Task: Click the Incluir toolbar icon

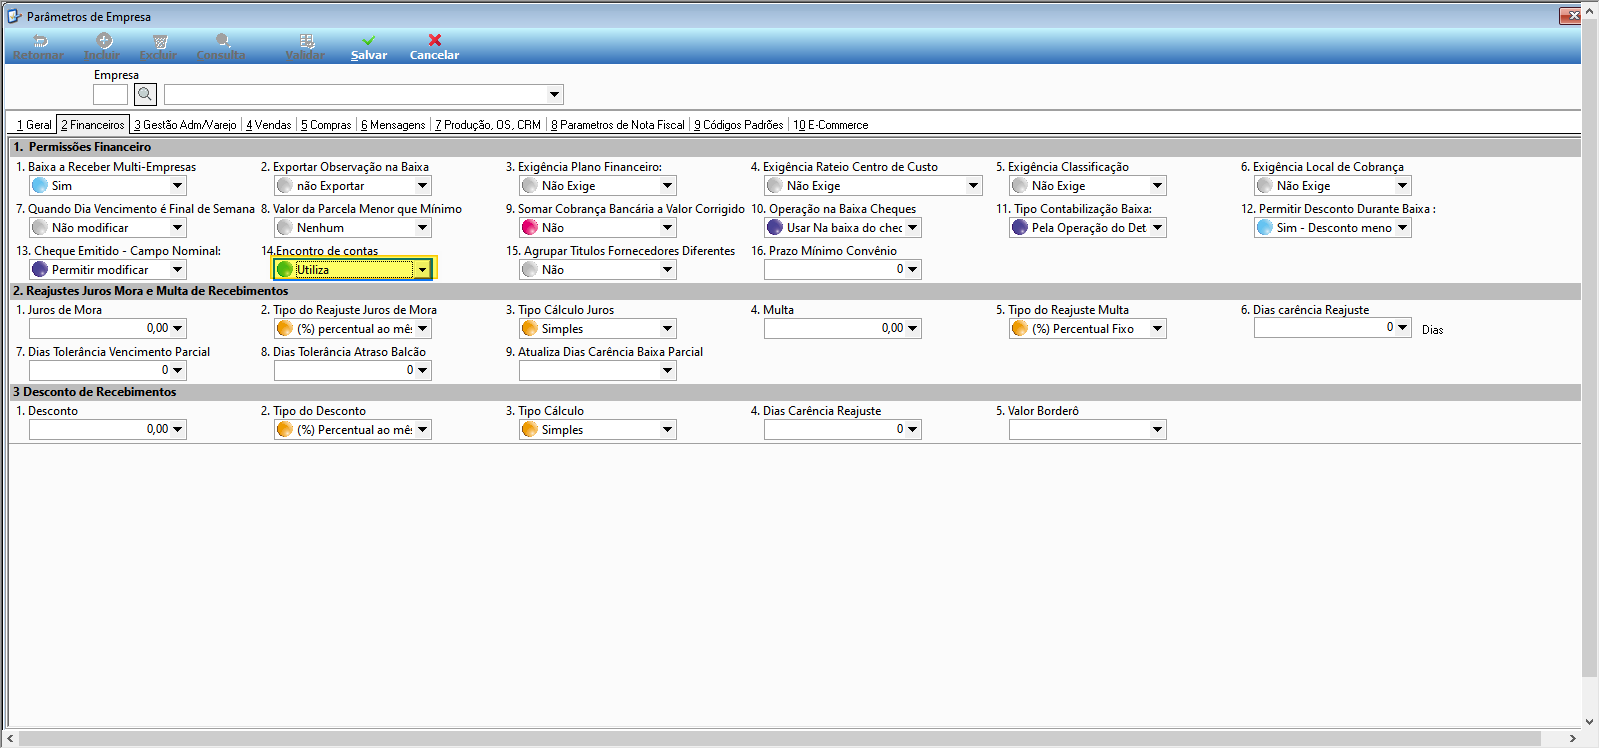Action: coord(104,41)
